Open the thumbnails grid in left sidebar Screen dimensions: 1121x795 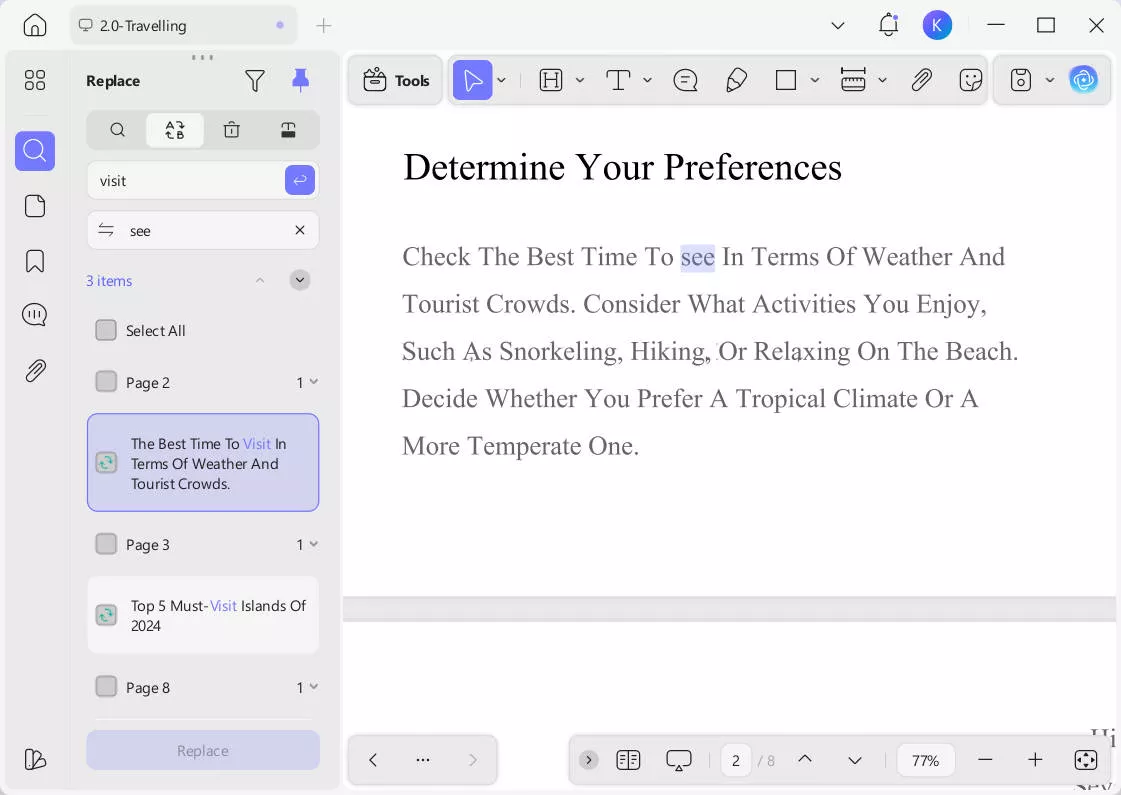coord(35,81)
